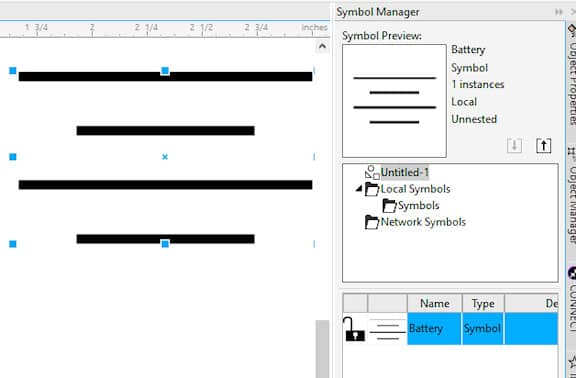Click the Symbol type cell of Battery
This screenshot has width=576, height=378.
[483, 328]
